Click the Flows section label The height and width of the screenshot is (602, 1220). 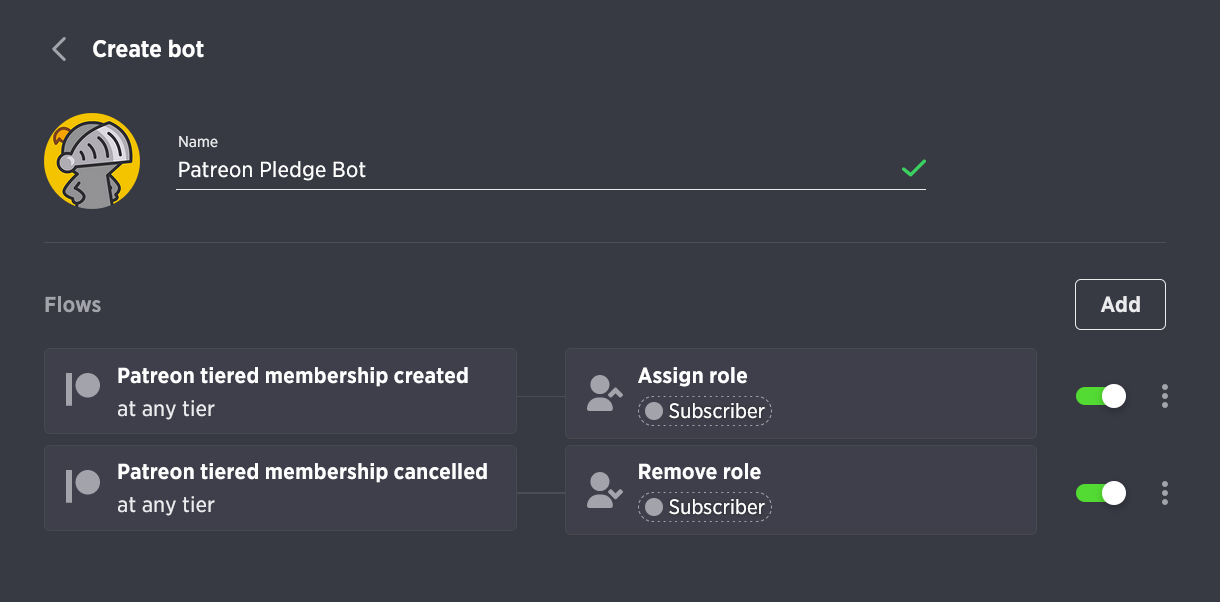tap(73, 304)
